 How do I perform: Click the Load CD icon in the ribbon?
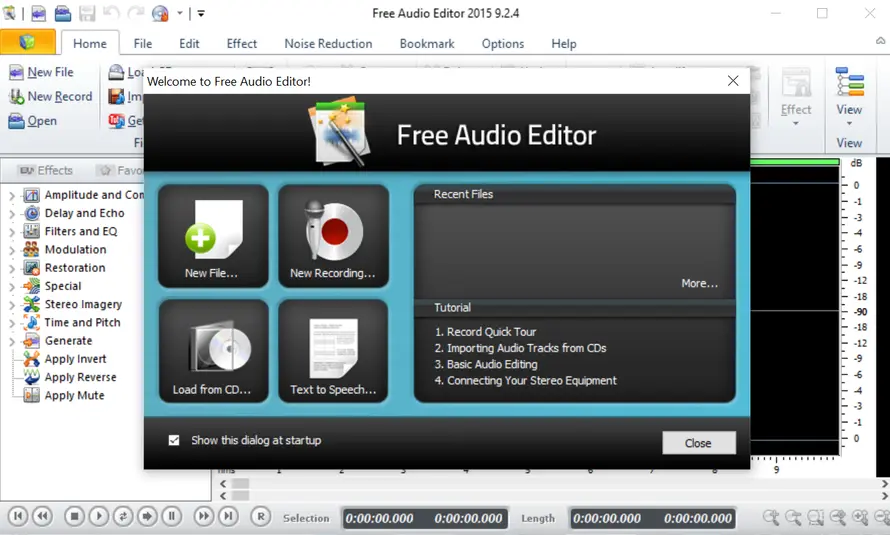(x=116, y=72)
